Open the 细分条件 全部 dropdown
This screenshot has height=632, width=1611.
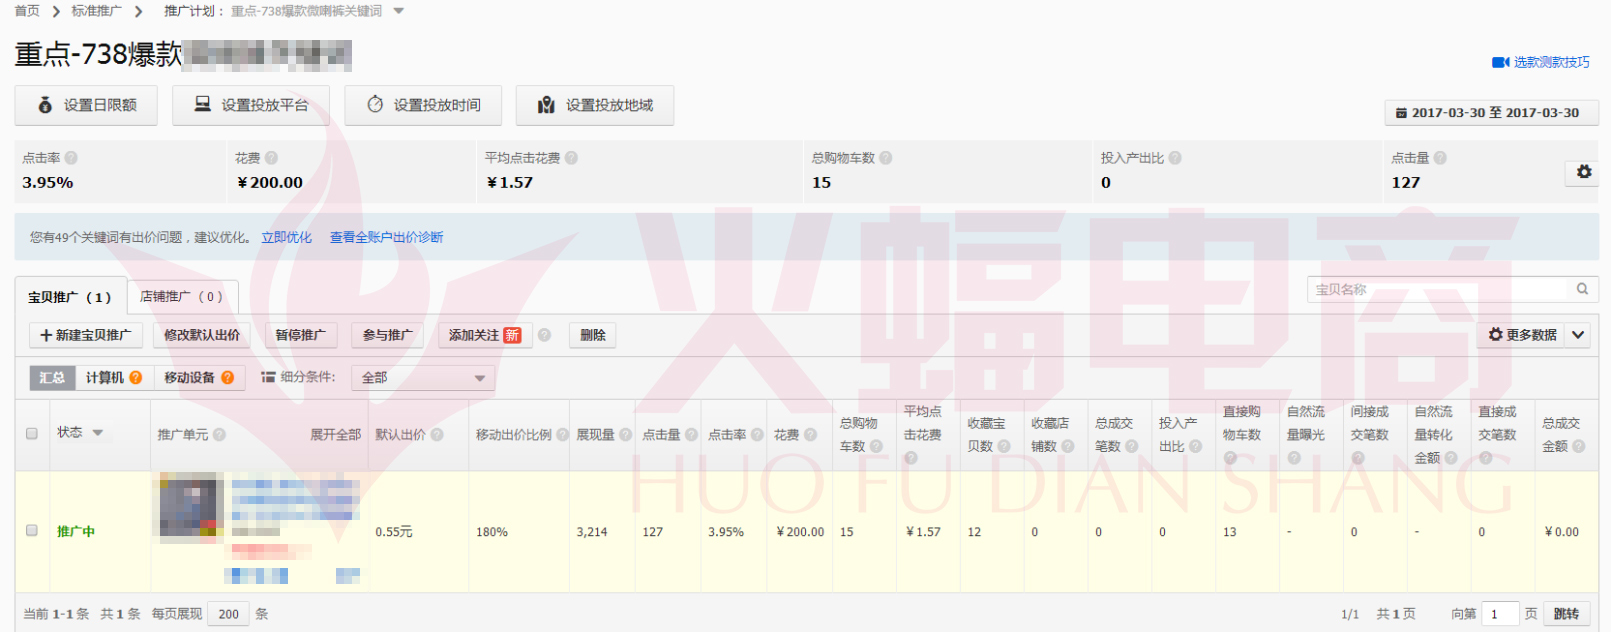click(x=424, y=378)
